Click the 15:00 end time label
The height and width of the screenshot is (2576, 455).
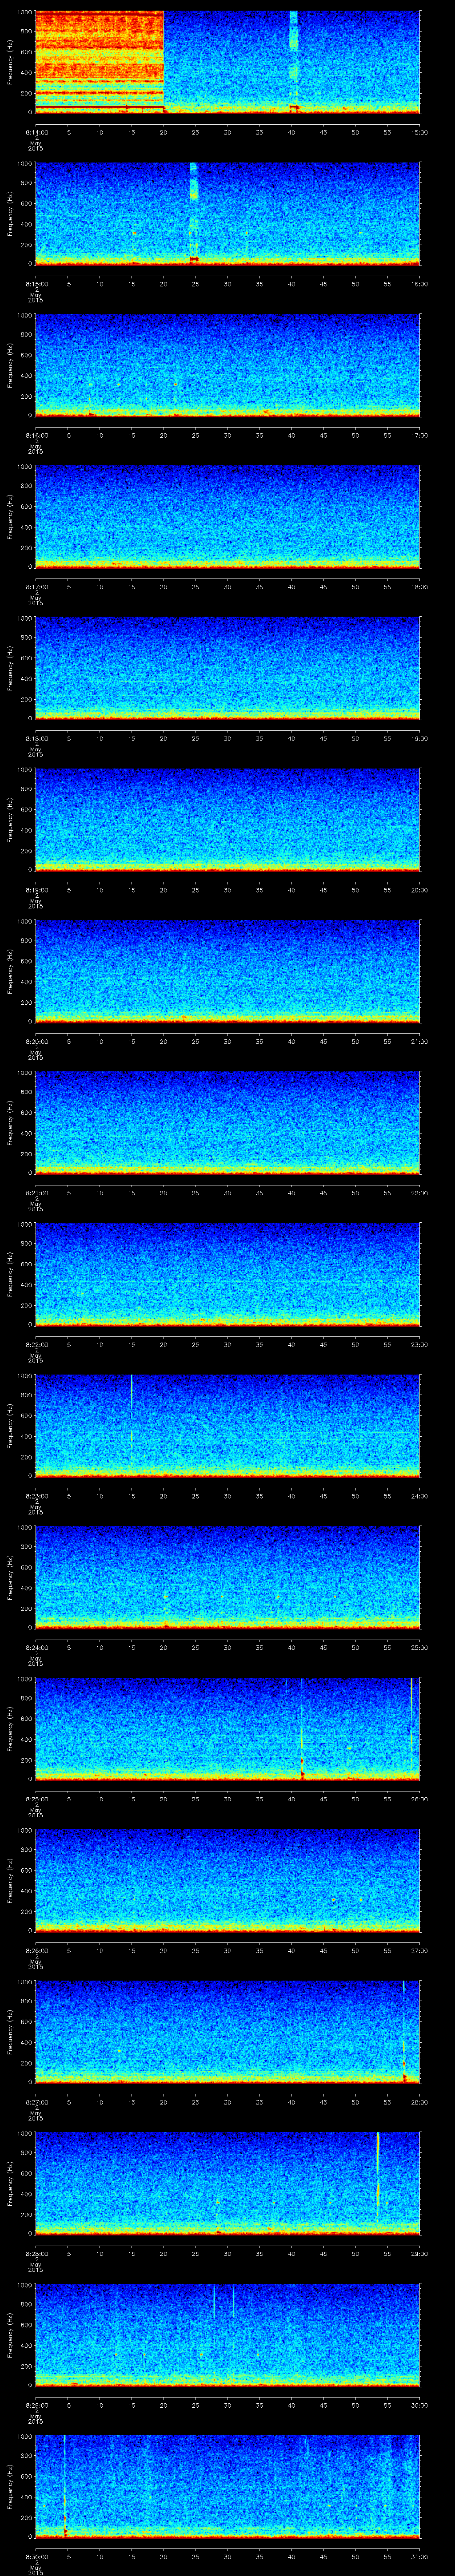pos(420,132)
